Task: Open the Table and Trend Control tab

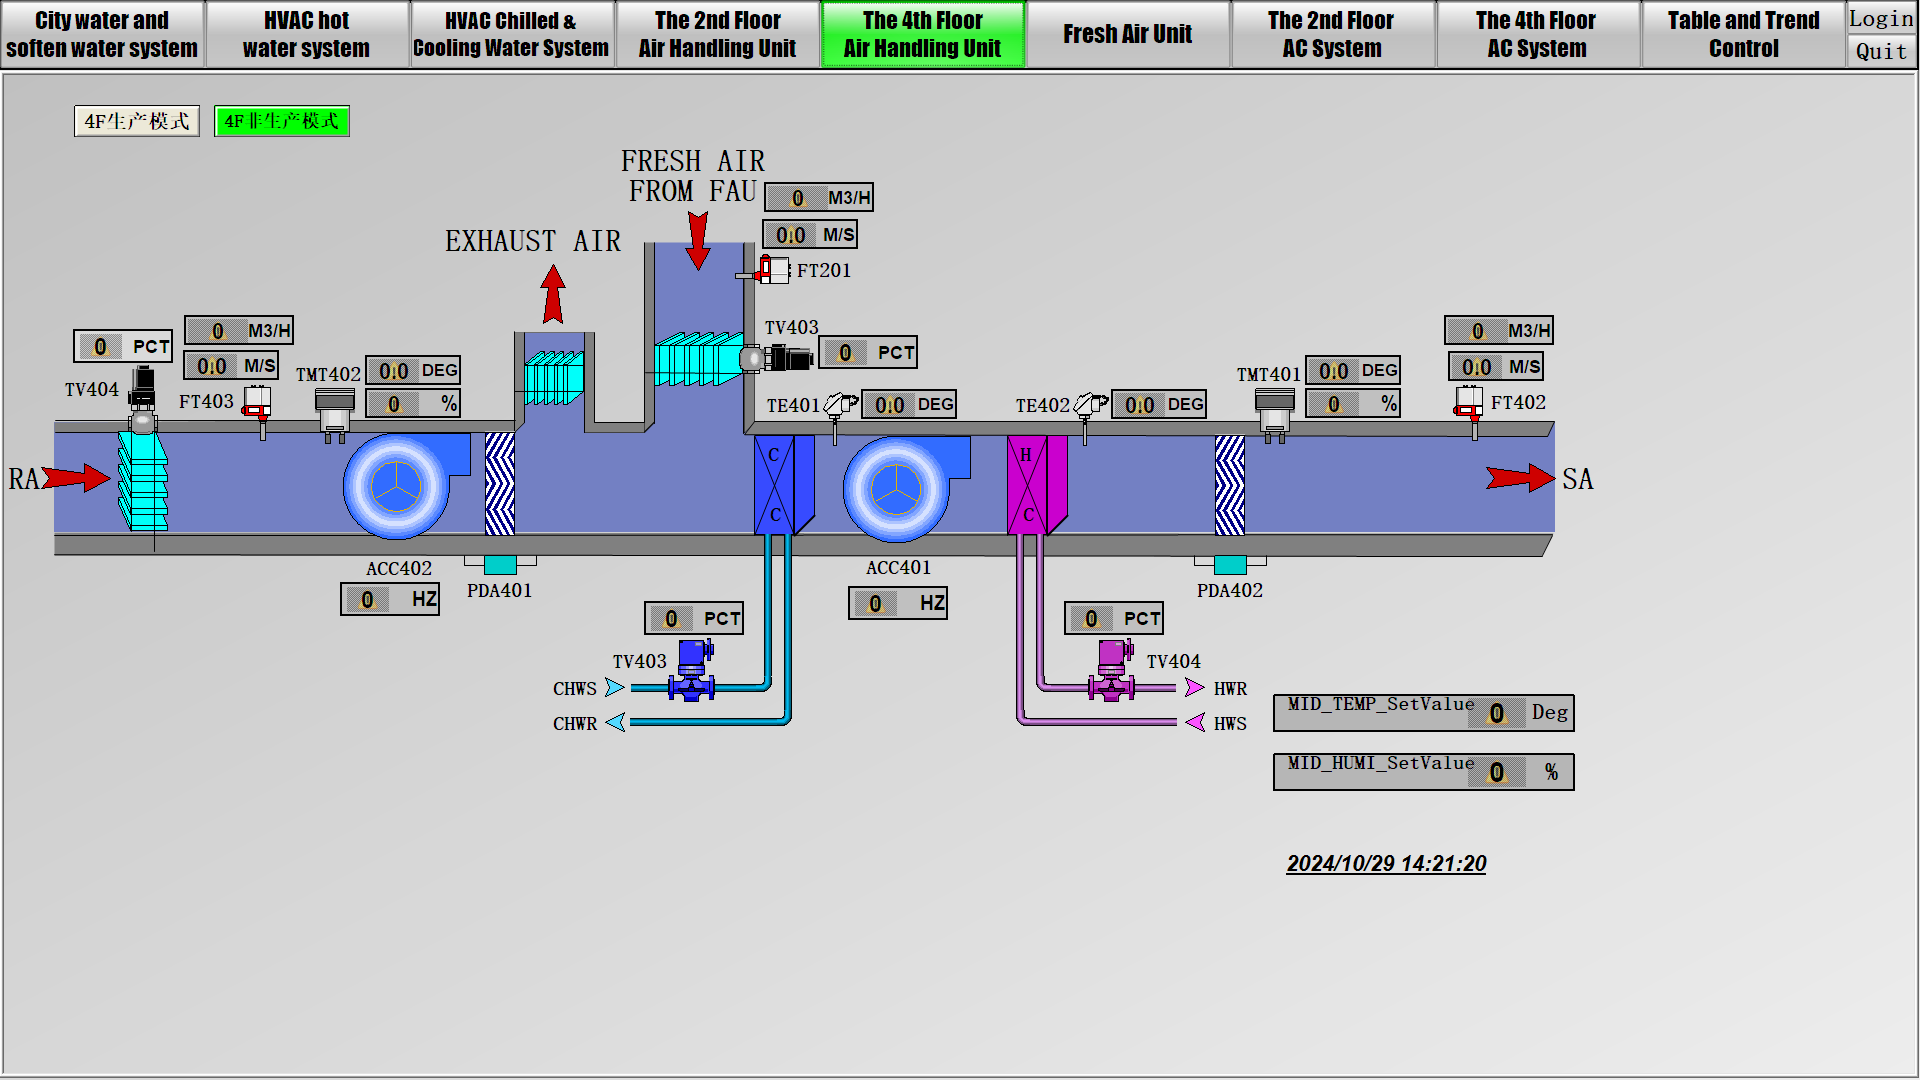Action: 1742,34
